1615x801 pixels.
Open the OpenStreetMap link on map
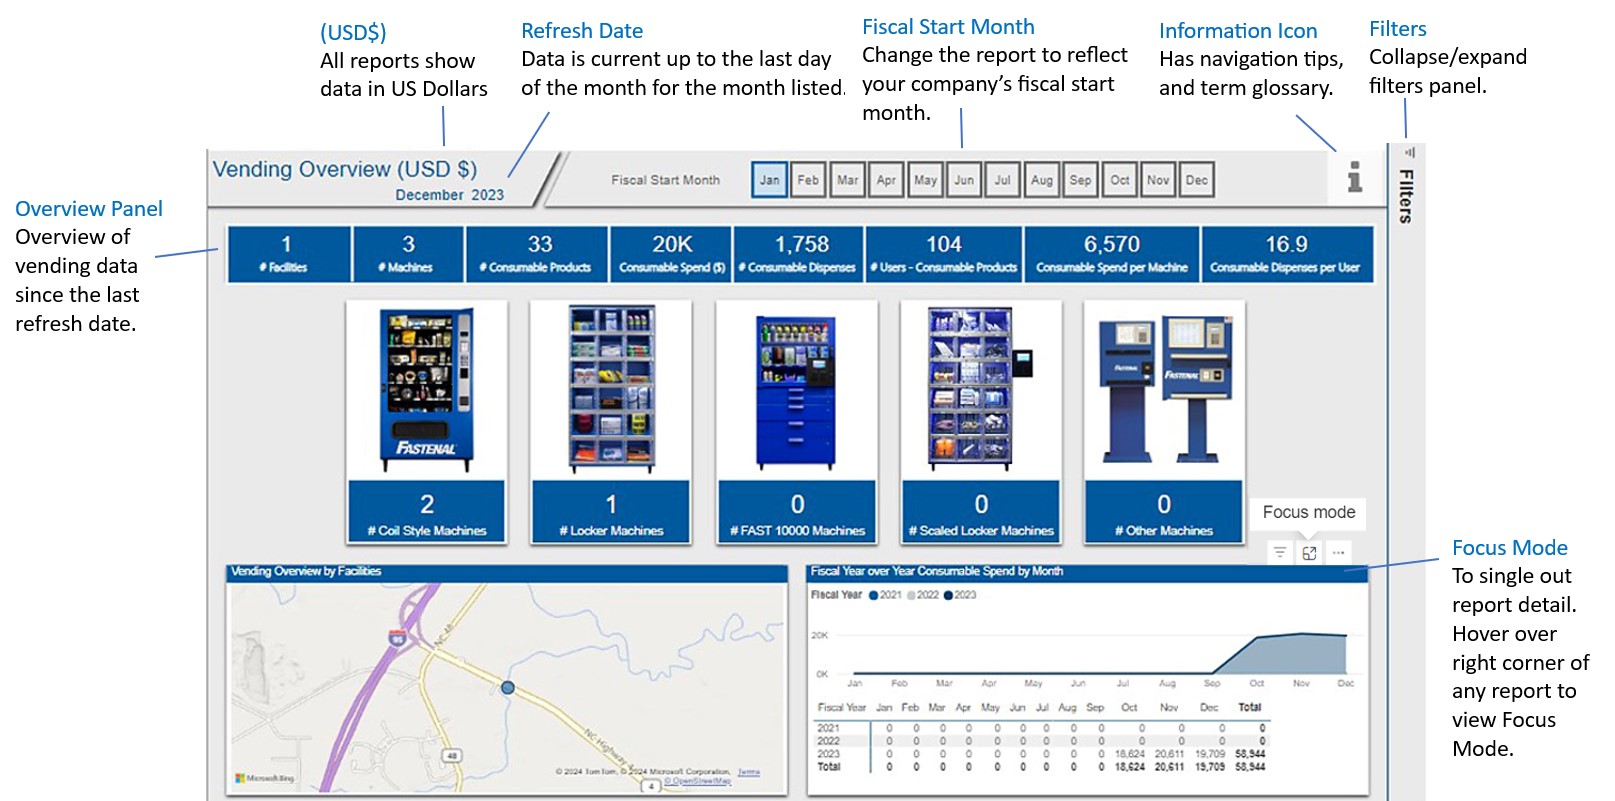pos(698,782)
